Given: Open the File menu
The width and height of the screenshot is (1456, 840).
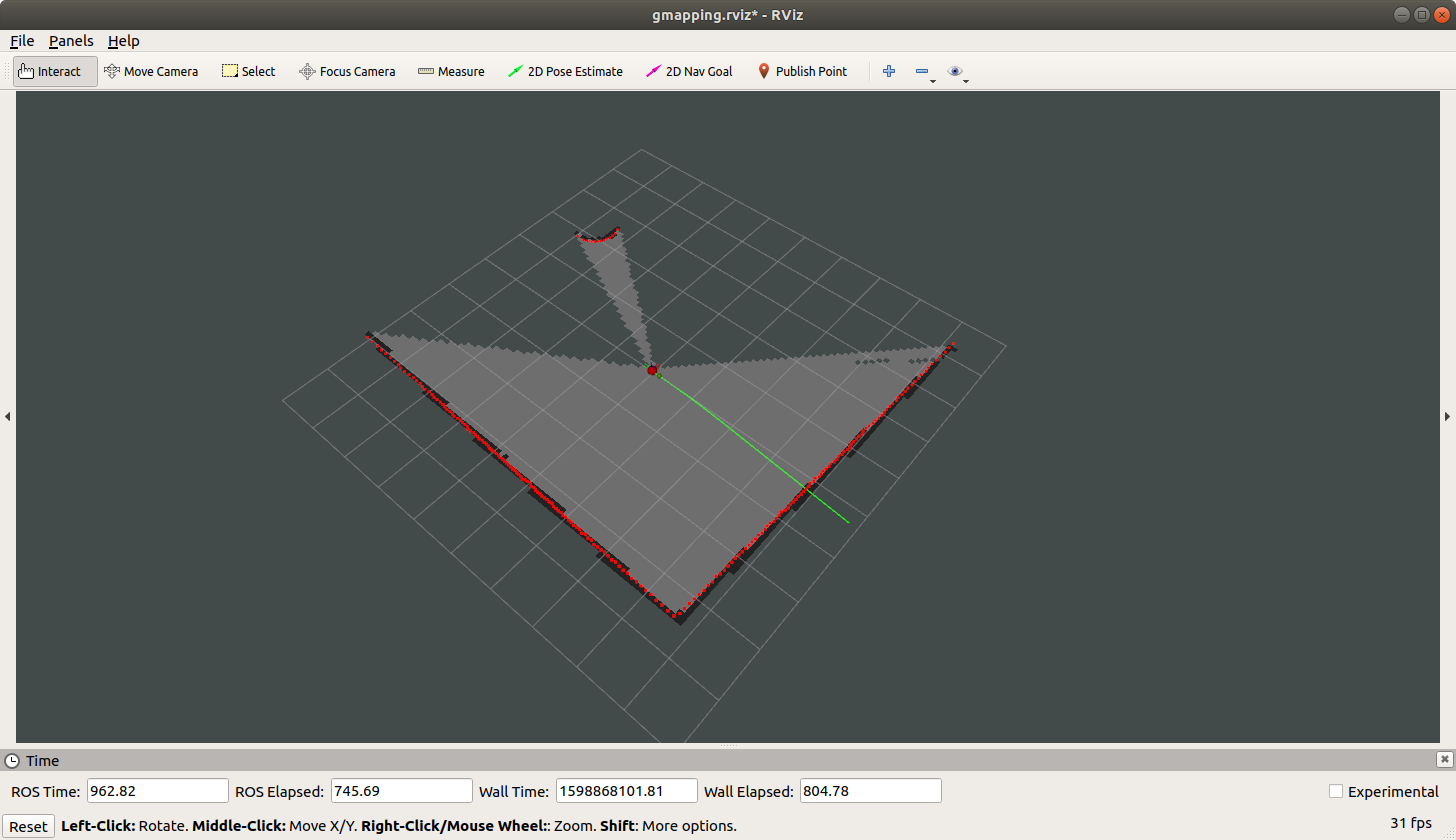Looking at the screenshot, I should 22,41.
